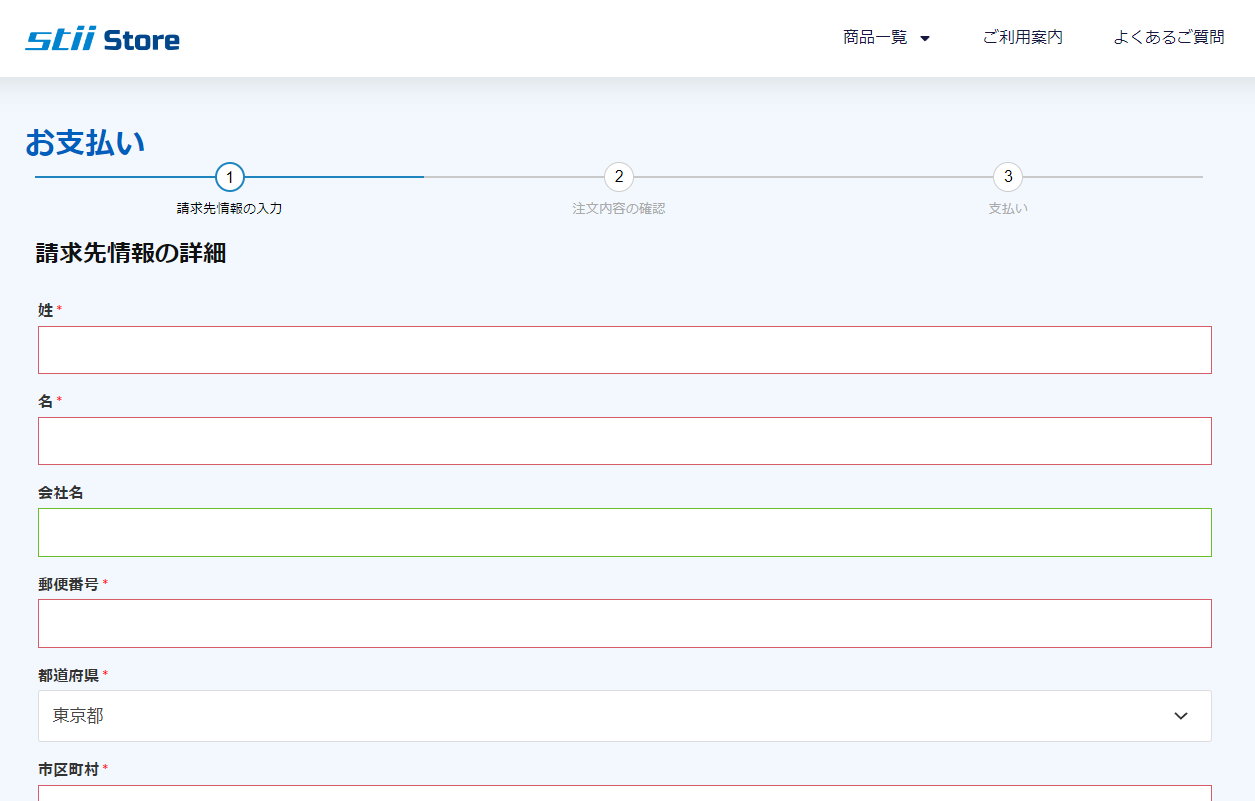This screenshot has height=801, width=1255.
Task: Click the 郵便番号 input field
Action: (625, 623)
